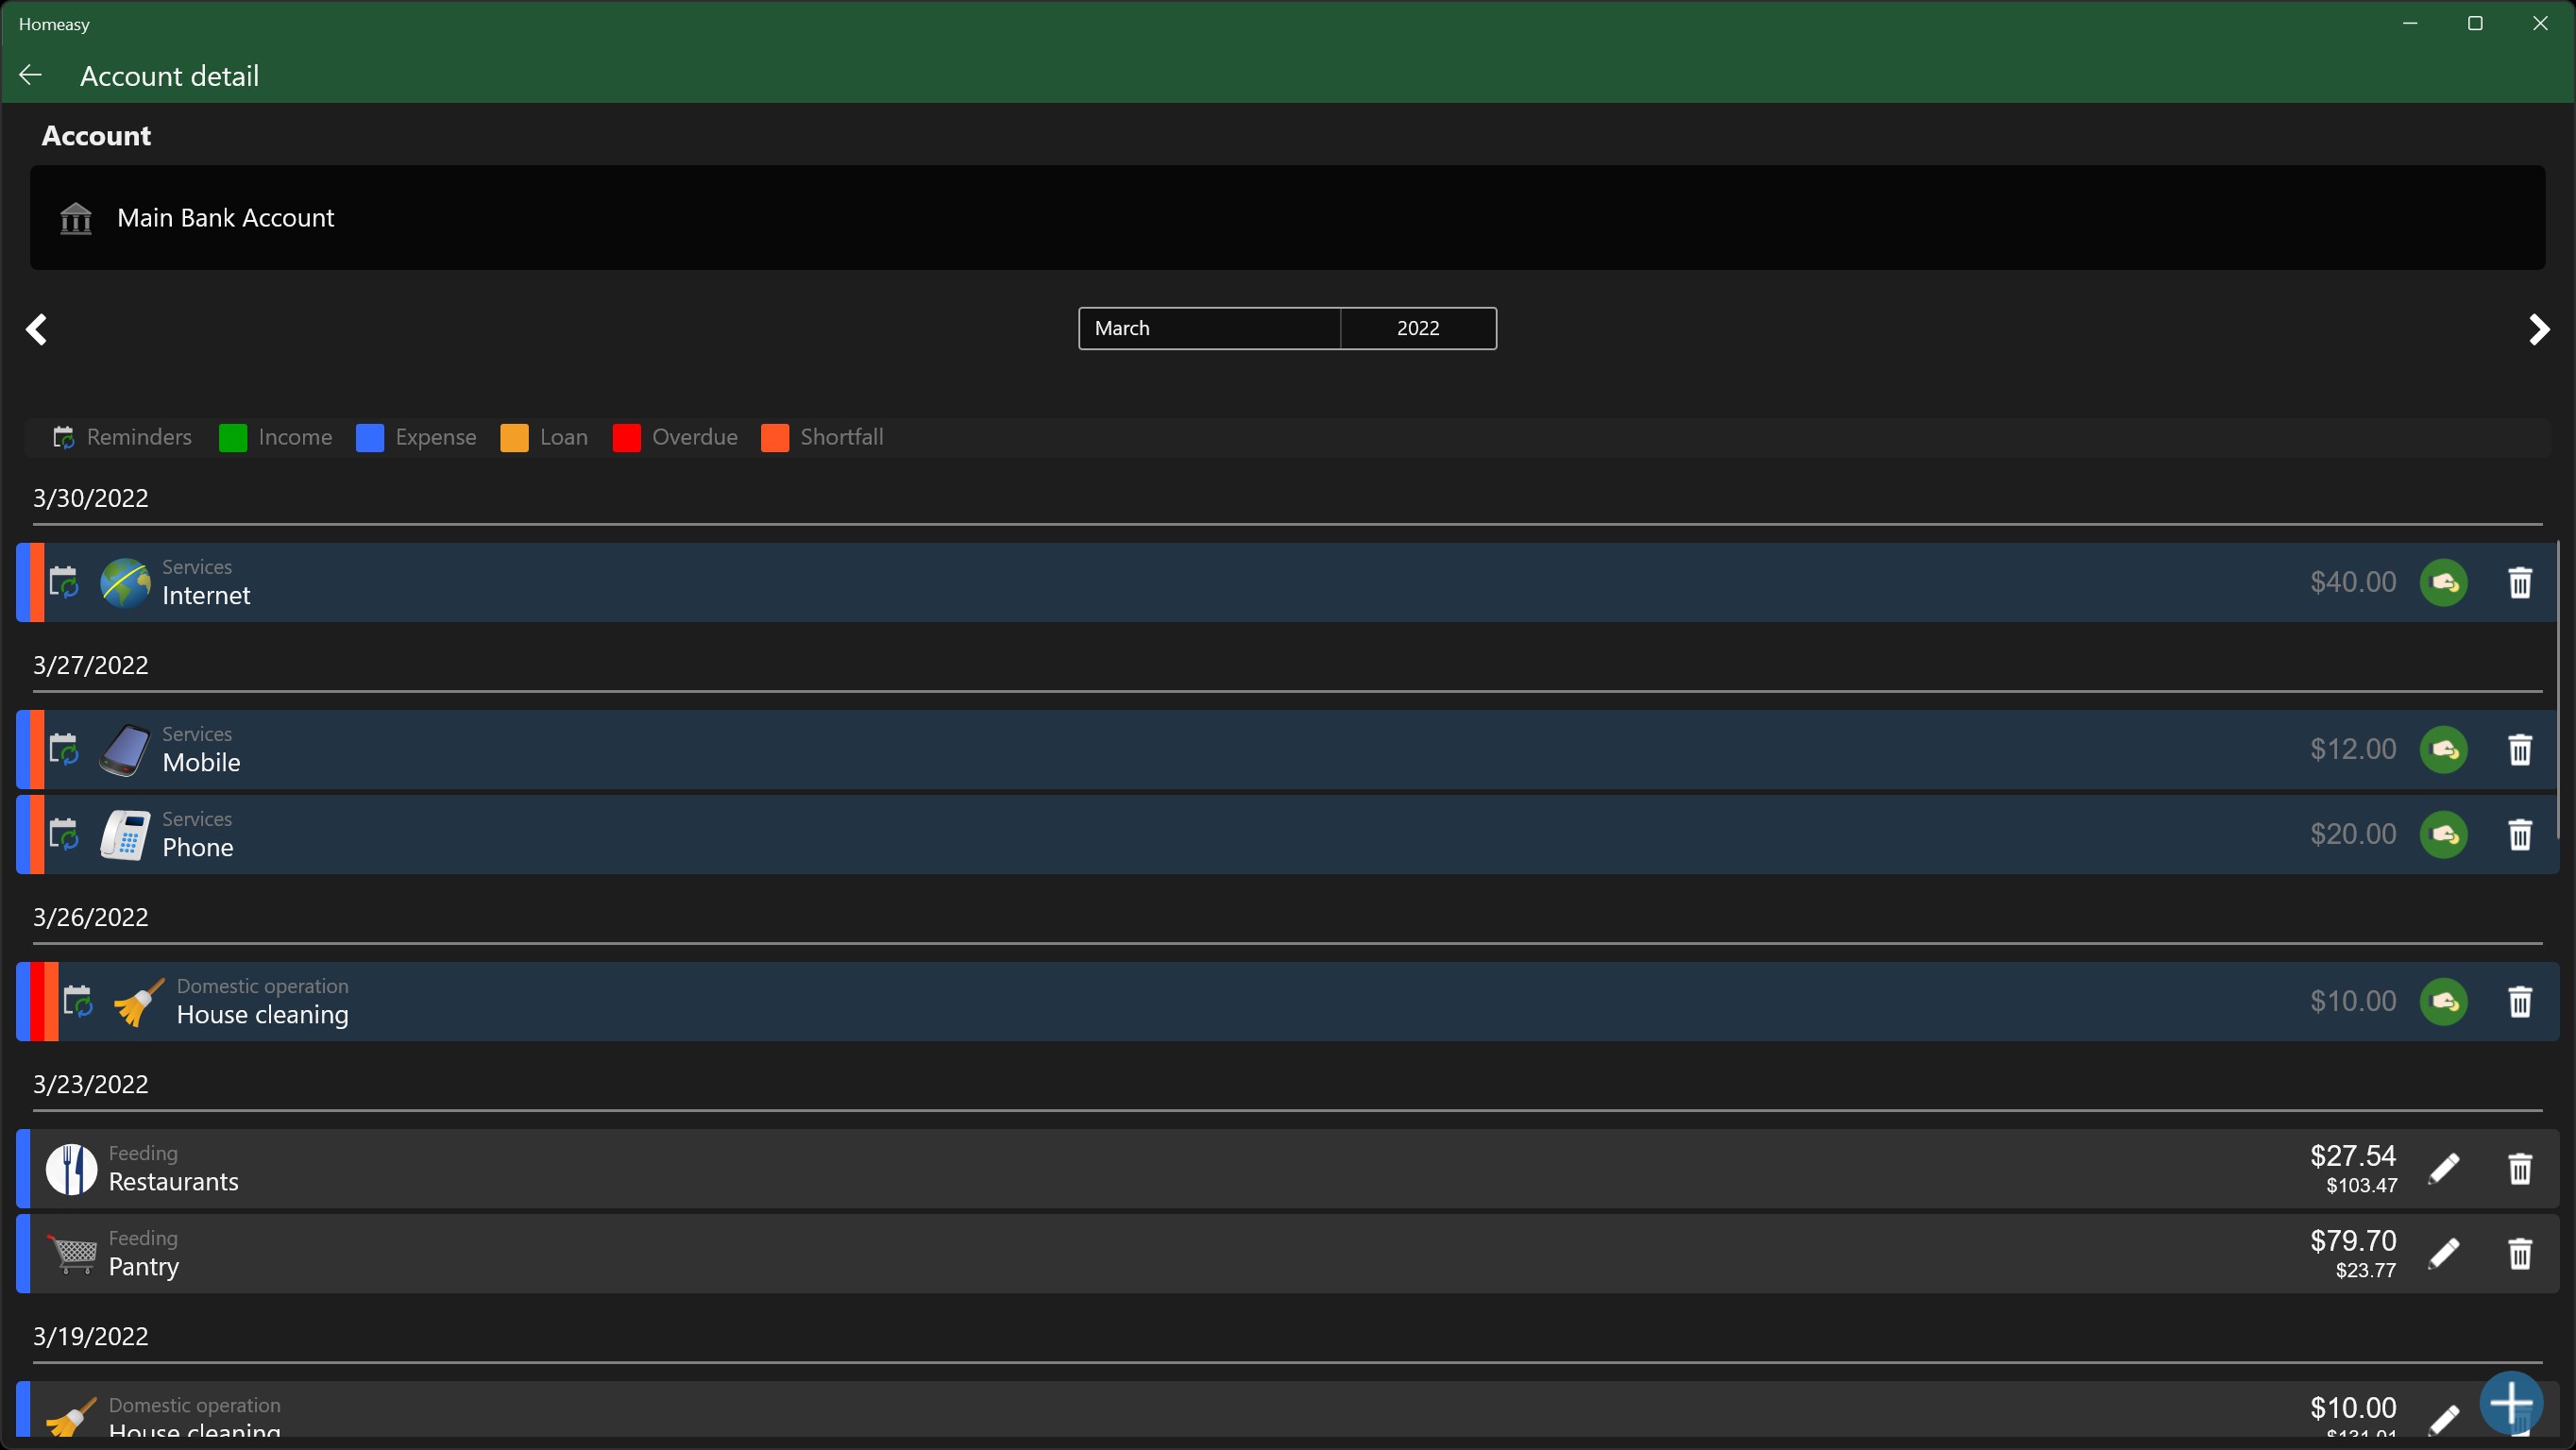Image resolution: width=2576 pixels, height=1450 pixels.
Task: Click the recurring reminder icon on Phone
Action: [x=64, y=834]
